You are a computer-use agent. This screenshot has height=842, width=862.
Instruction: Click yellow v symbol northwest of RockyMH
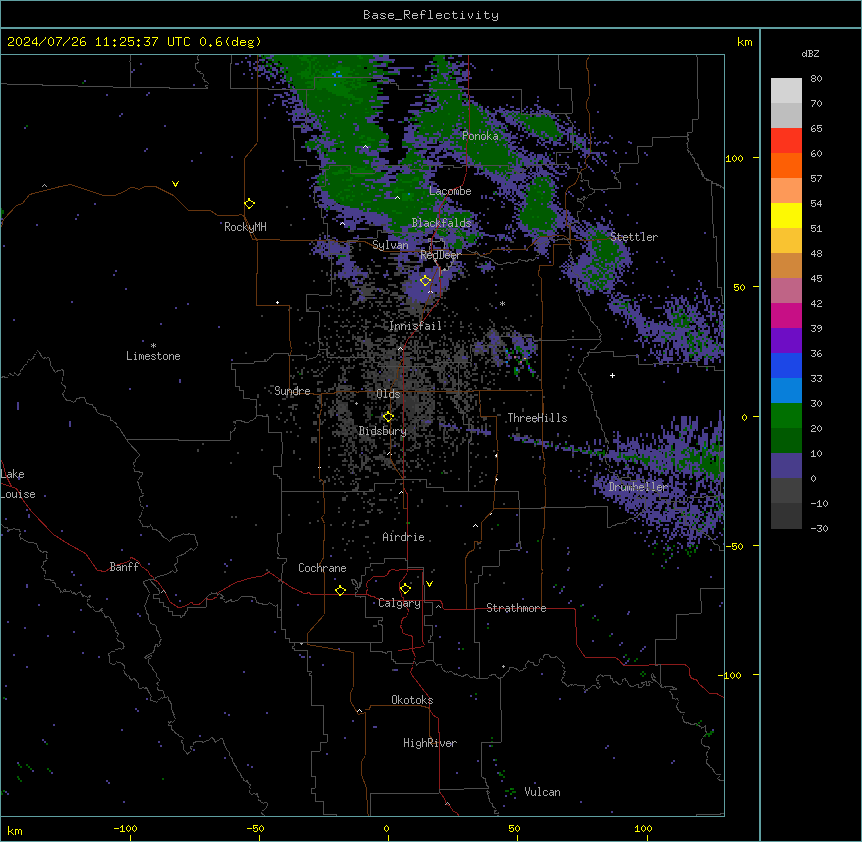(175, 184)
